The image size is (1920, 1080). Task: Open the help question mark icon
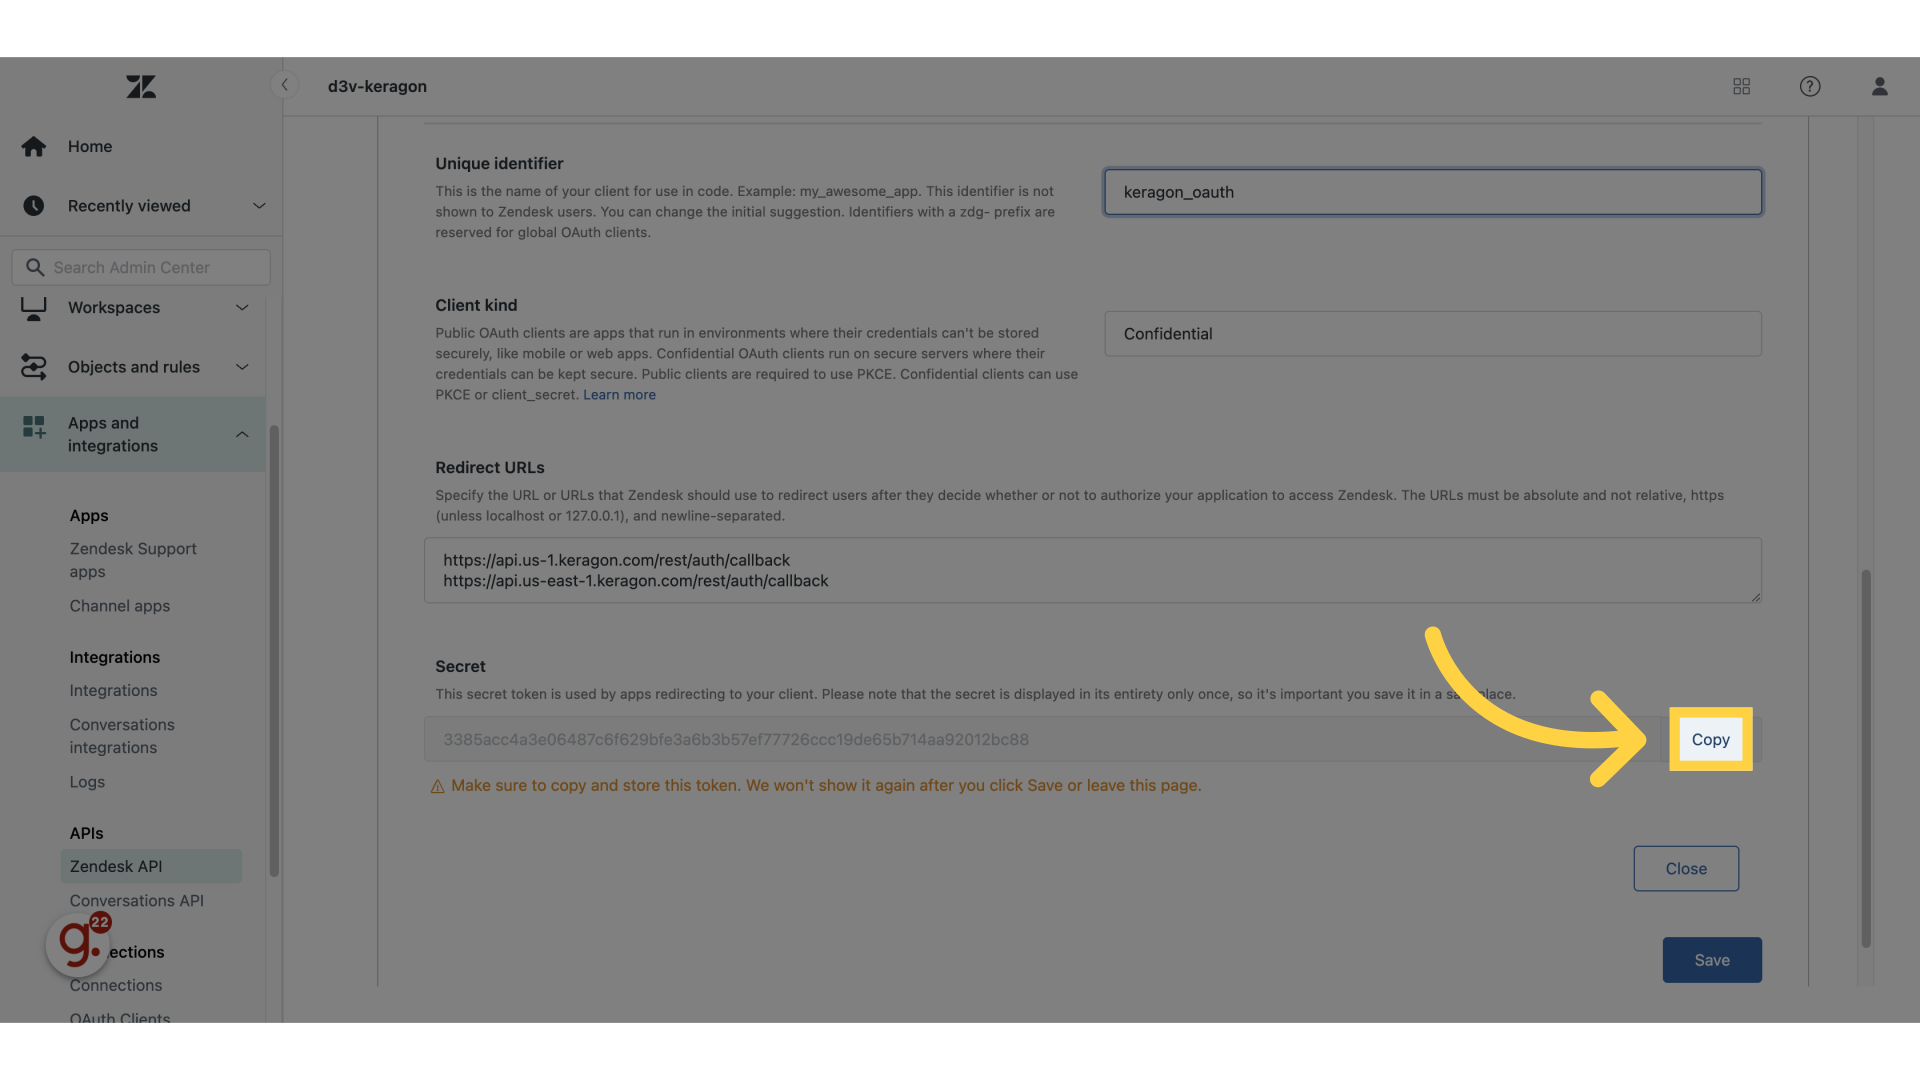(x=1810, y=87)
